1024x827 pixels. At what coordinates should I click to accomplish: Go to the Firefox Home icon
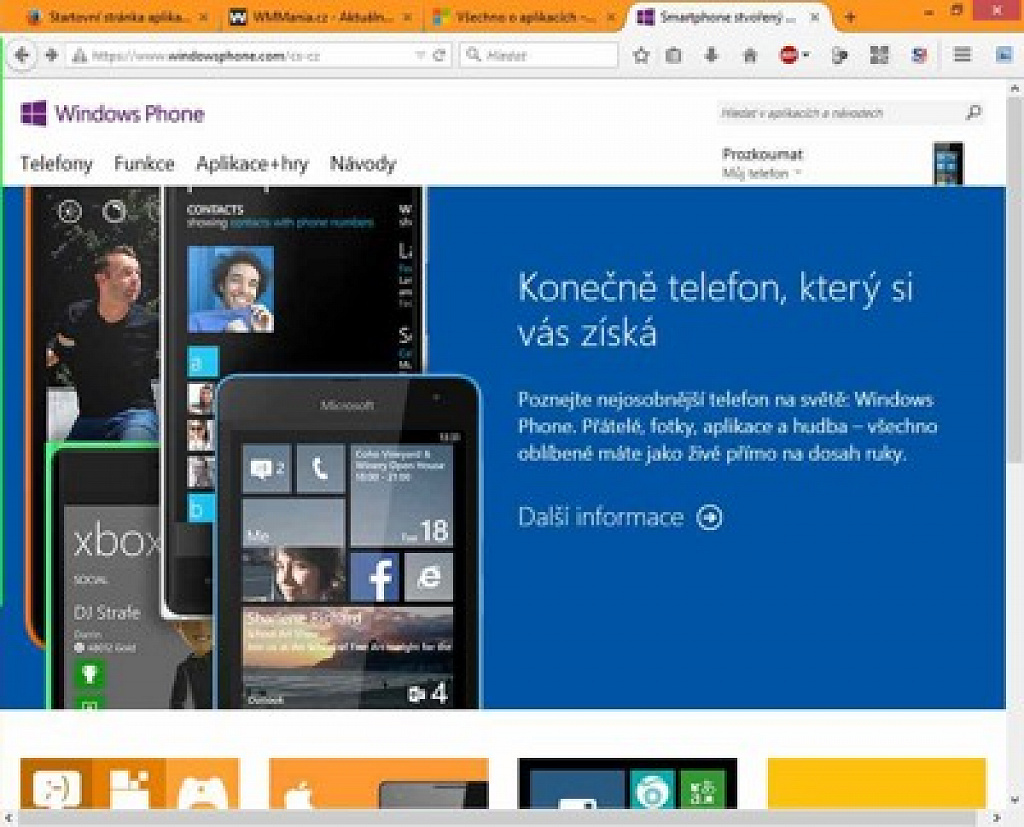750,56
